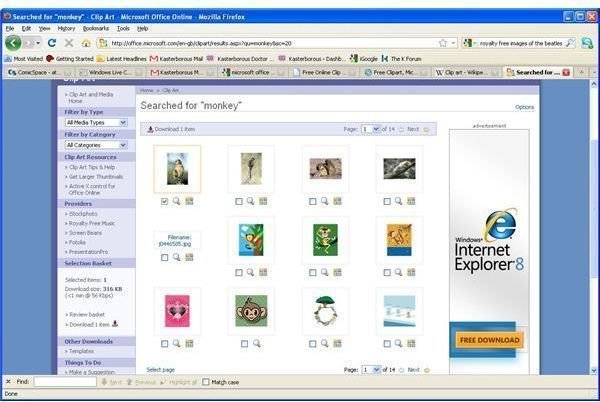Click the address bar URL field
Image resolution: width=600 pixels, height=402 pixels.
(x=274, y=43)
